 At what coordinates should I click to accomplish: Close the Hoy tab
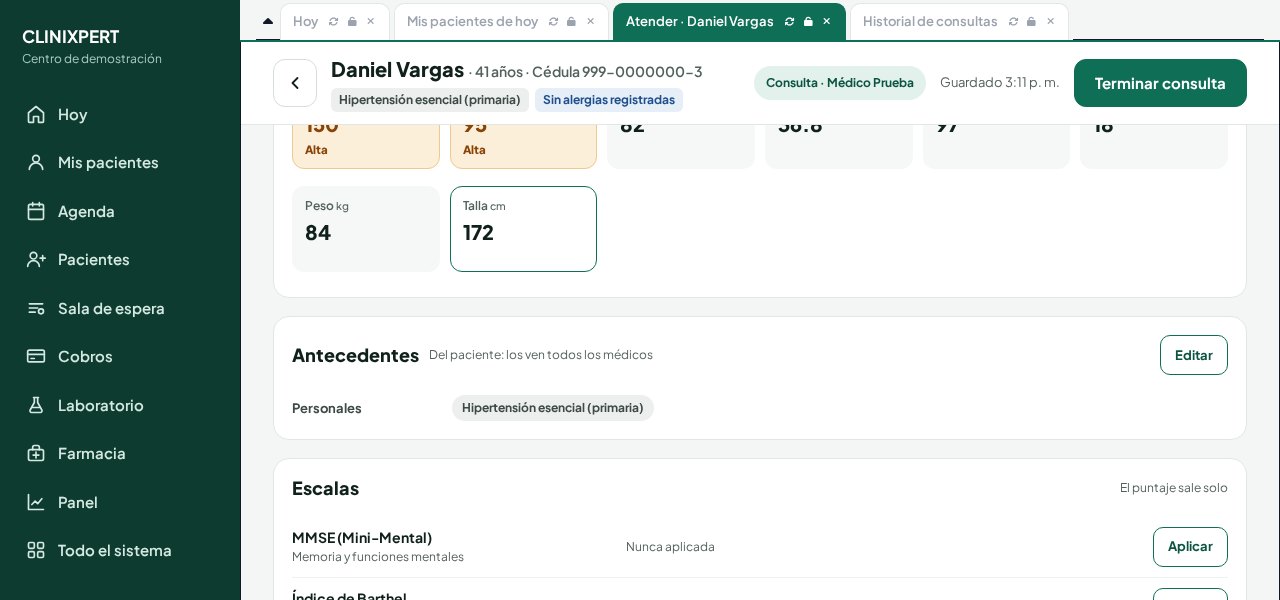[371, 21]
